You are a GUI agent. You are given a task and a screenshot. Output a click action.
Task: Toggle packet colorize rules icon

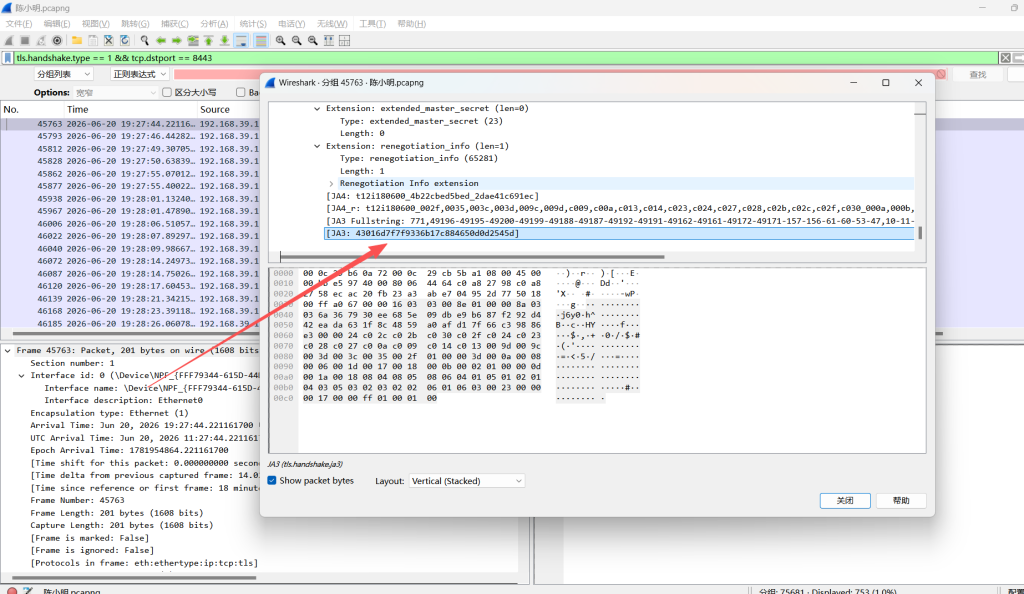tap(261, 40)
